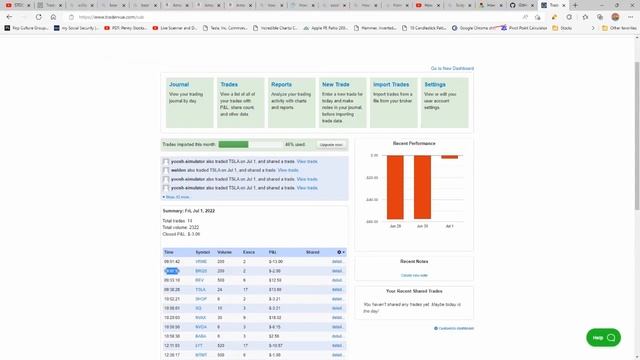
Task: Click highlighted time cell in second row
Action: (x=171, y=271)
